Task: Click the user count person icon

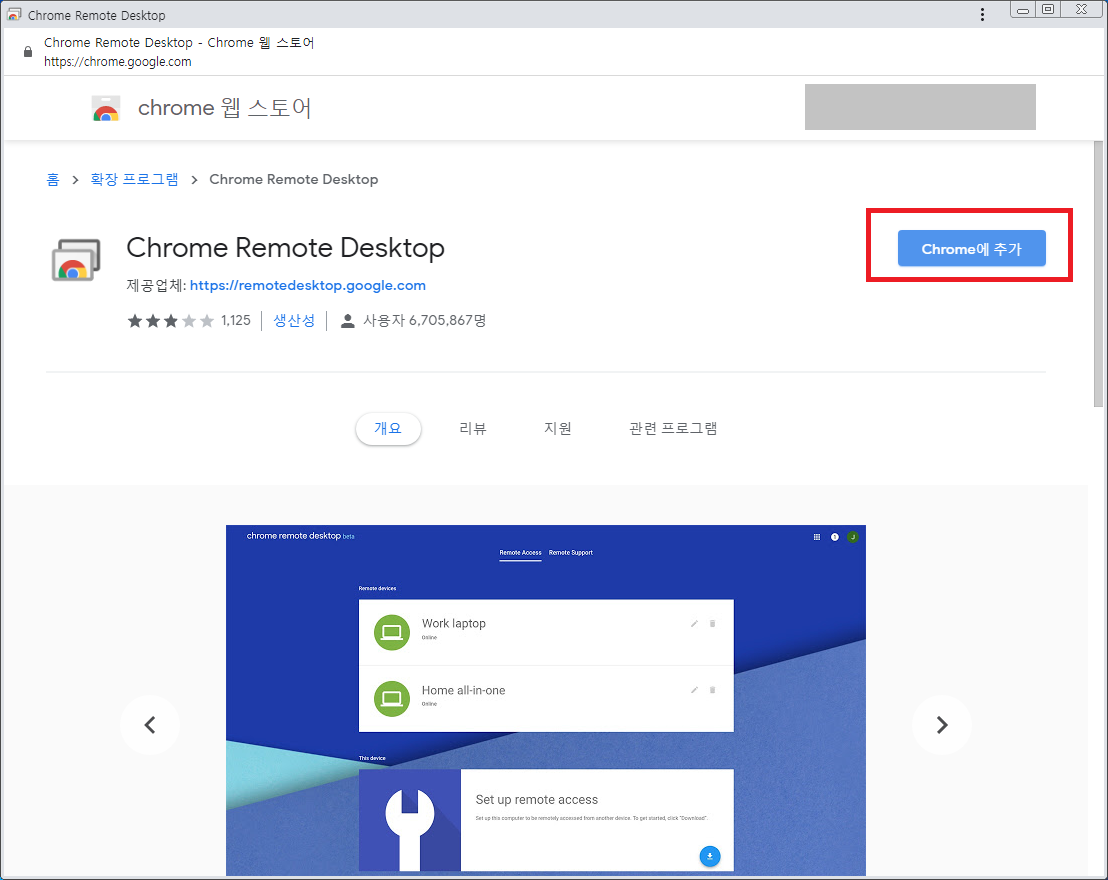Action: coord(347,321)
